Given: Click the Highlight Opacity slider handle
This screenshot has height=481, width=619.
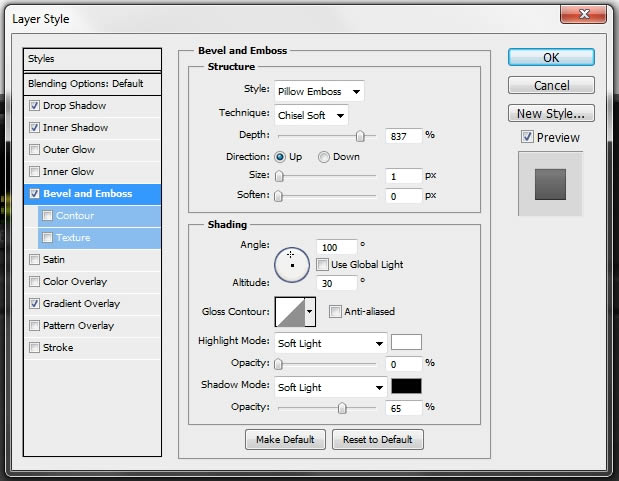Looking at the screenshot, I should (278, 364).
